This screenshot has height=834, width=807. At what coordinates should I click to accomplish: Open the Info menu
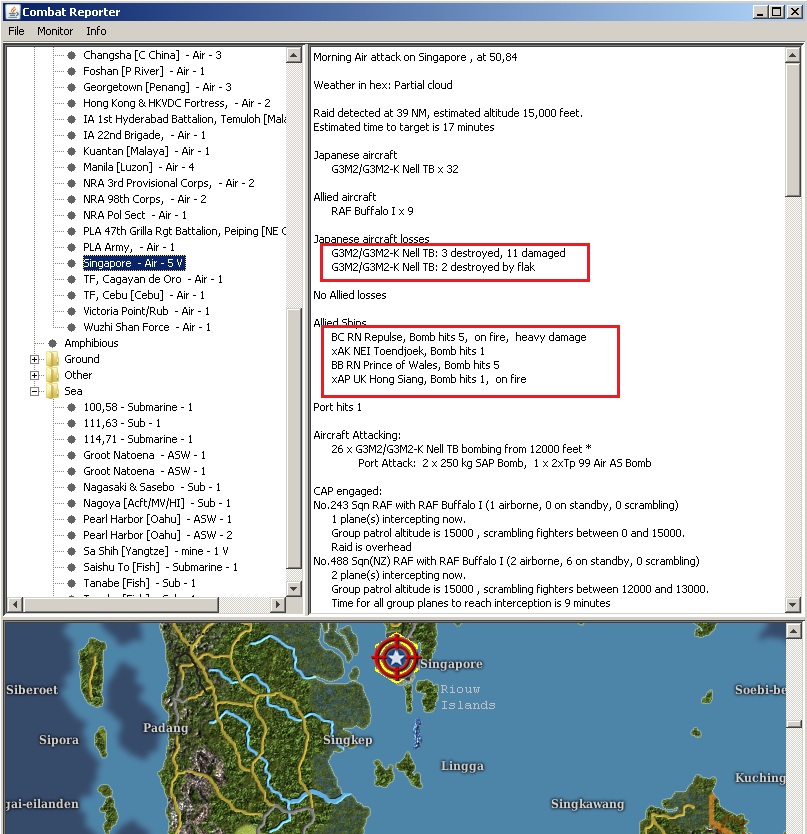coord(96,31)
